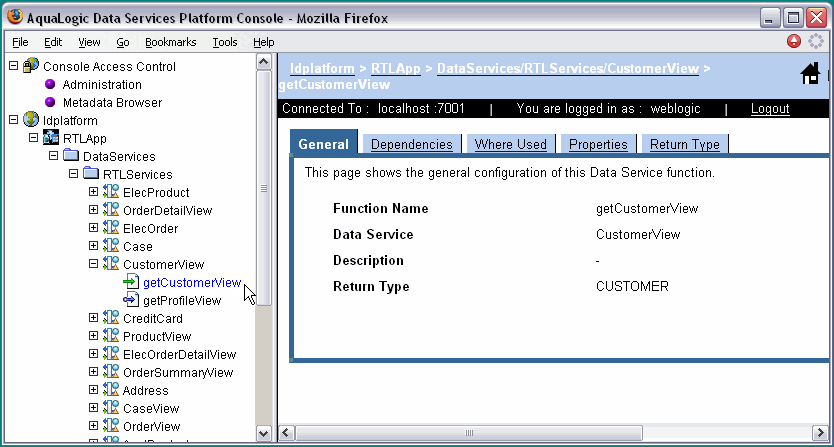The width and height of the screenshot is (834, 447).
Task: Click the CustomerView data service icon
Action: coord(111,264)
